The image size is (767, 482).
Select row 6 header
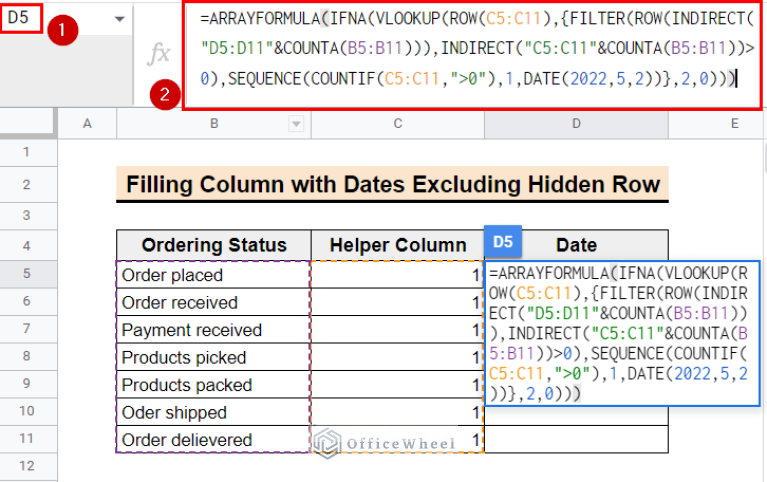(x=27, y=301)
